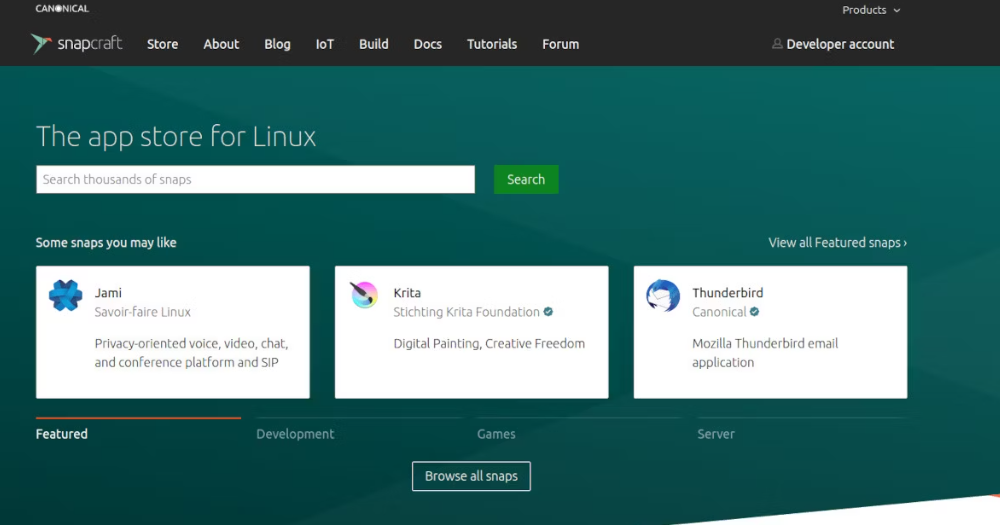Open the Thunderbird snap title

tap(728, 293)
